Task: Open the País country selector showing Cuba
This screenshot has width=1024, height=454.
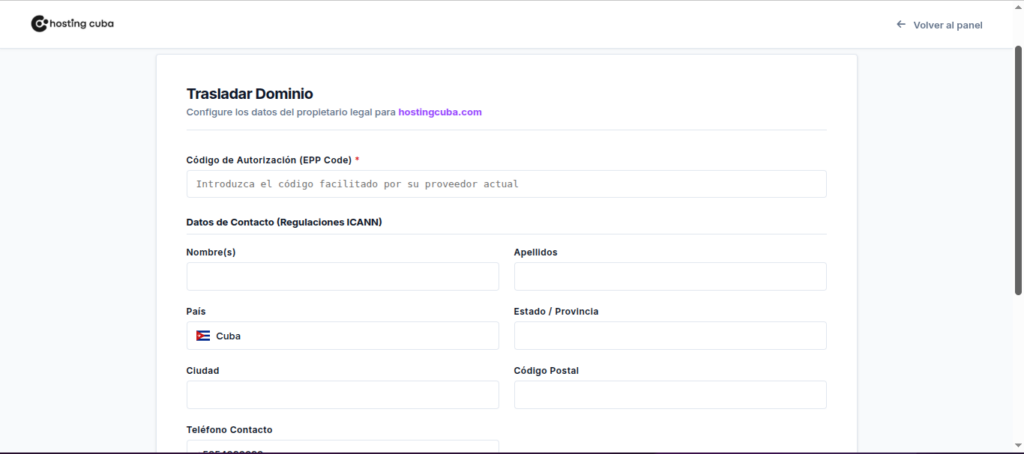Action: tap(342, 336)
